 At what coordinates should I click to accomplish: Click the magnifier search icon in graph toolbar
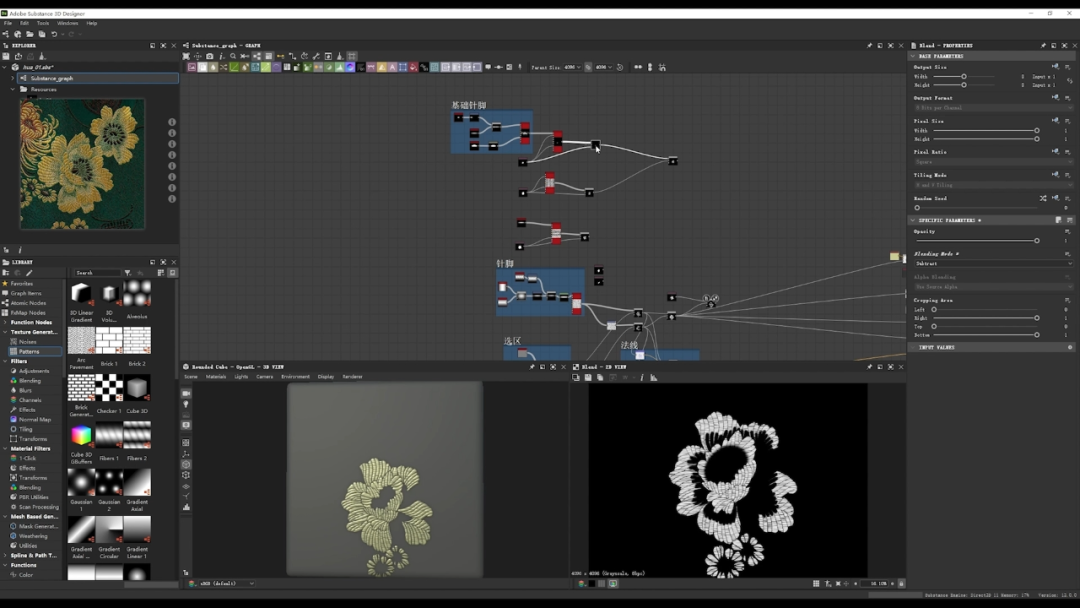tap(233, 56)
